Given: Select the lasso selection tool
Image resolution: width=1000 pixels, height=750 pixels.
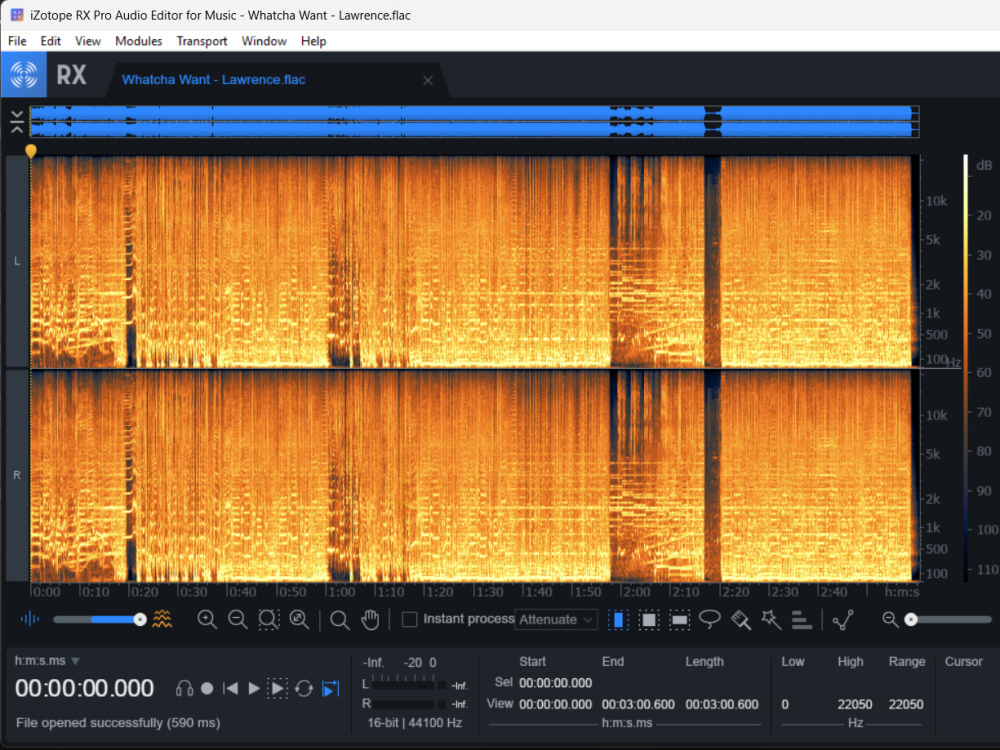Looking at the screenshot, I should click(x=710, y=619).
